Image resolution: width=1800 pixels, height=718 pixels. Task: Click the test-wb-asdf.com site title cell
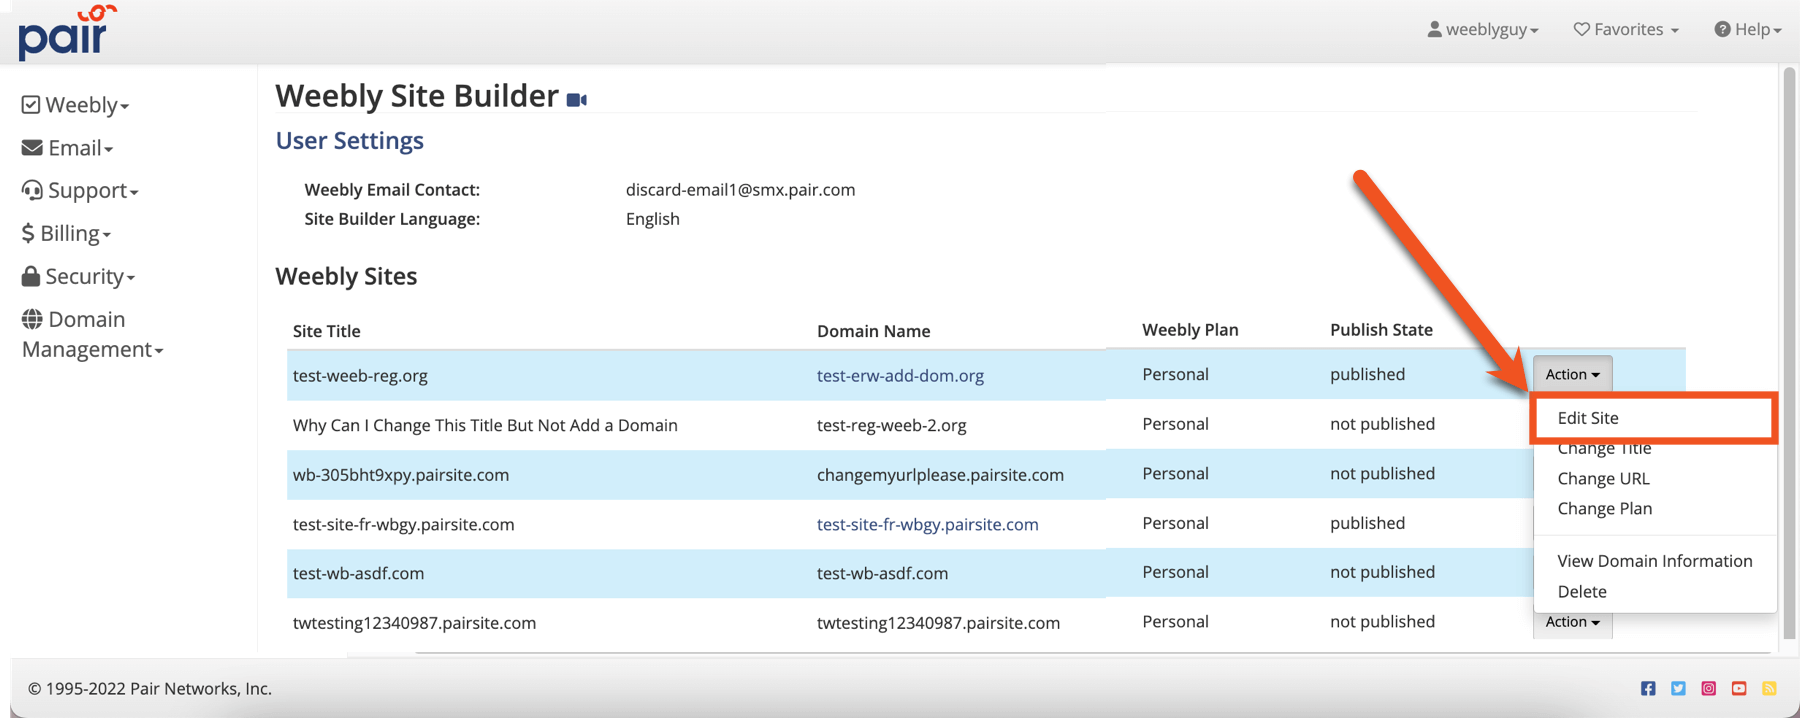pos(358,573)
